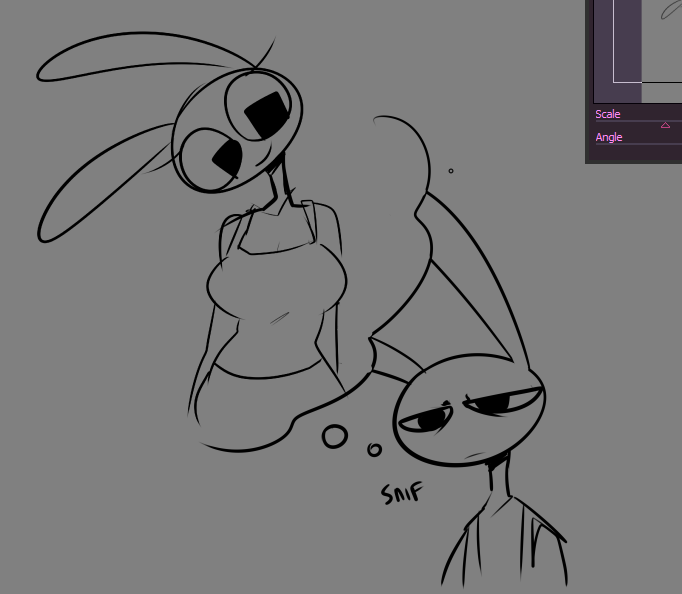Click the Scale slider triangle handle
Image resolution: width=682 pixels, height=594 pixels.
click(x=665, y=125)
